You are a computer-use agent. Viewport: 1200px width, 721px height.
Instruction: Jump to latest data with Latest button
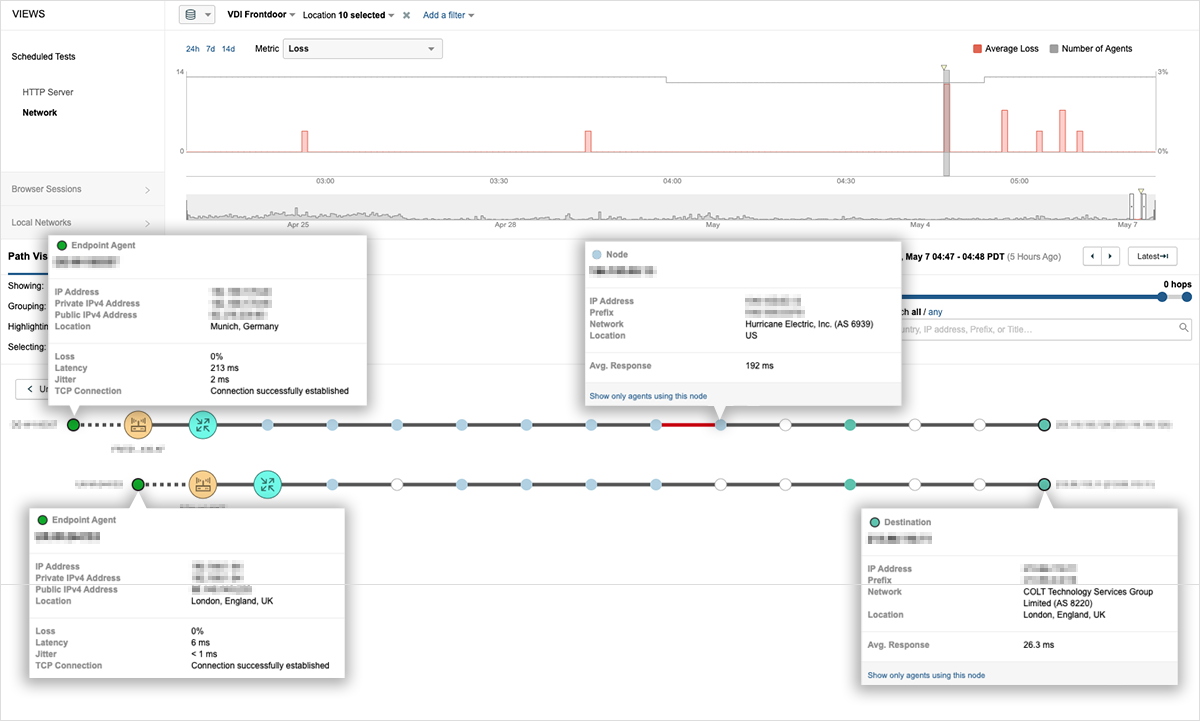[1151, 257]
